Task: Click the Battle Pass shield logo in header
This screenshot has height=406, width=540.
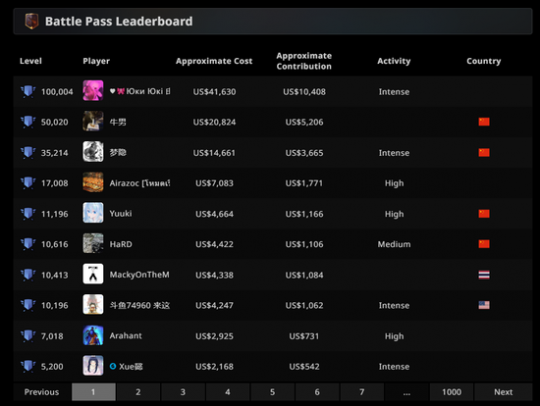Action: pos(32,21)
